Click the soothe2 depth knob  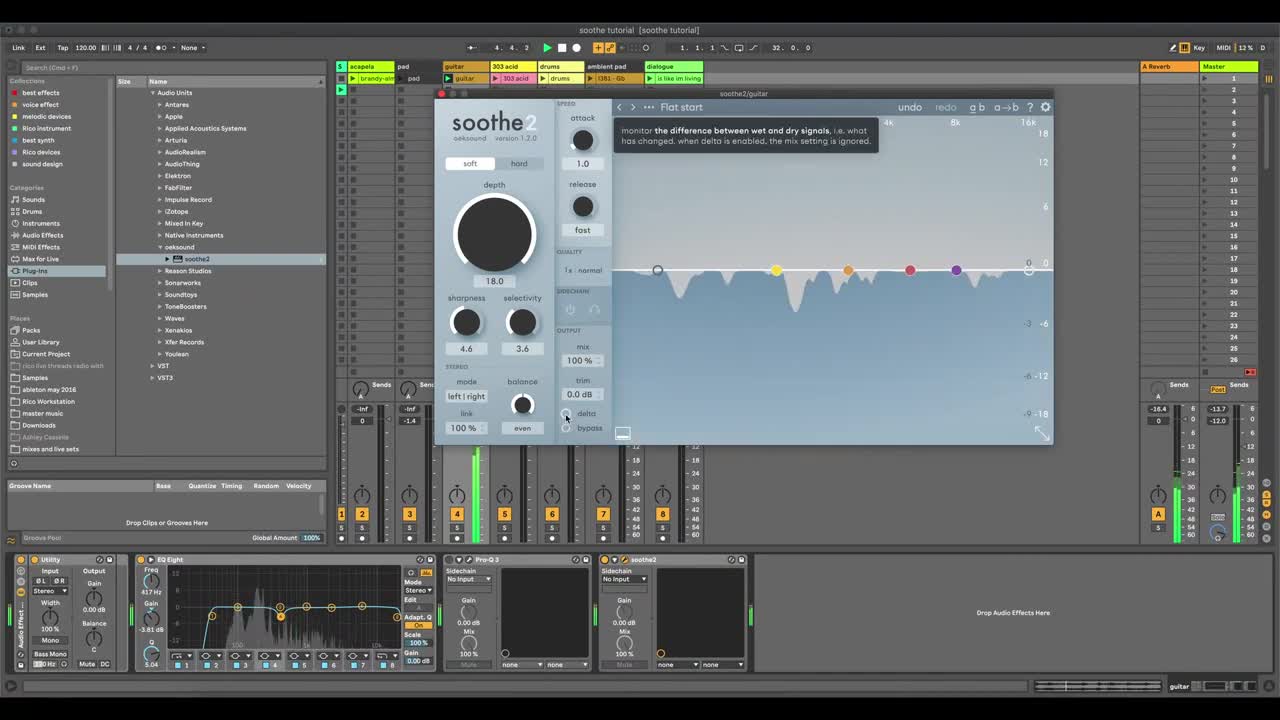pos(494,234)
